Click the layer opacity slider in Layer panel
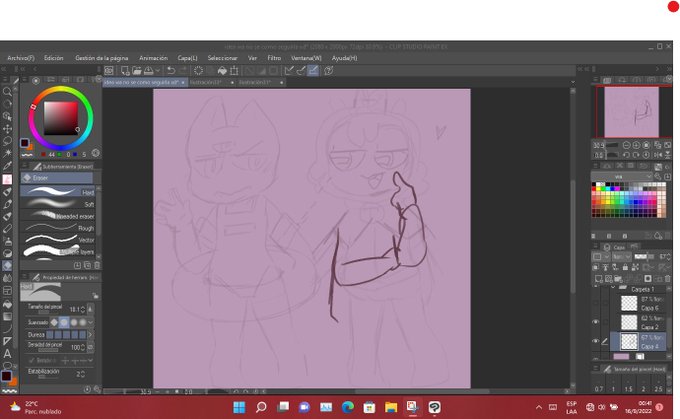The width and height of the screenshot is (680, 419). click(646, 257)
